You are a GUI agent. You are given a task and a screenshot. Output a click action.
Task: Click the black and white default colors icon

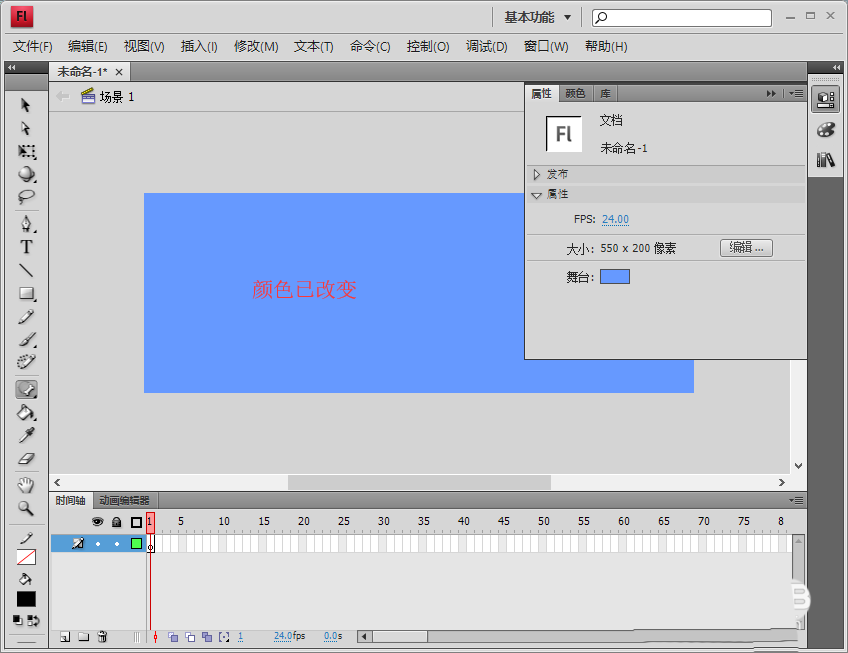(x=18, y=620)
